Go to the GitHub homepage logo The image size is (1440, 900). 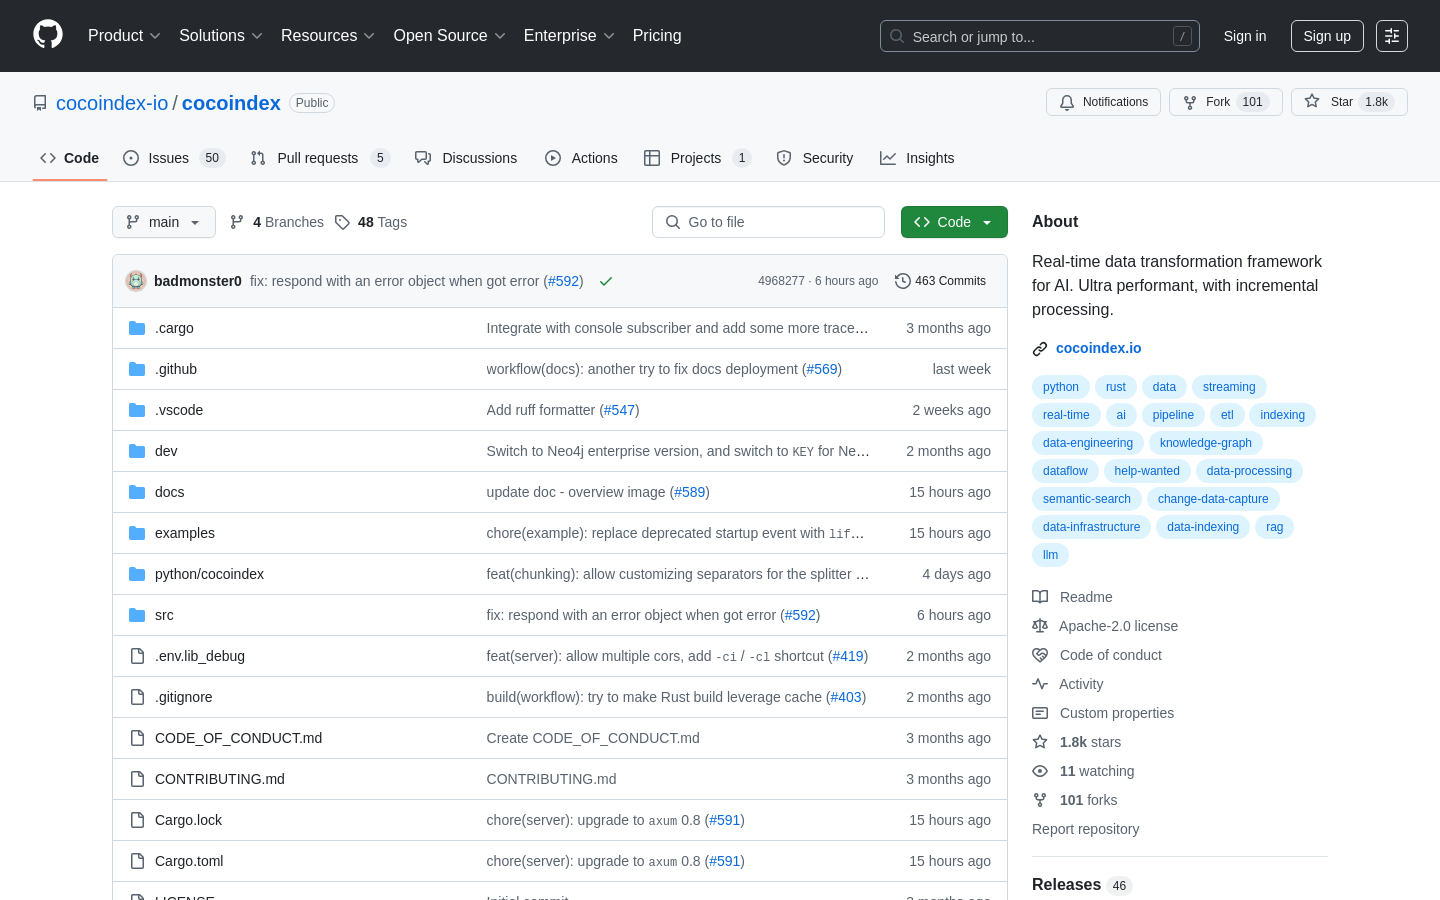pos(48,35)
